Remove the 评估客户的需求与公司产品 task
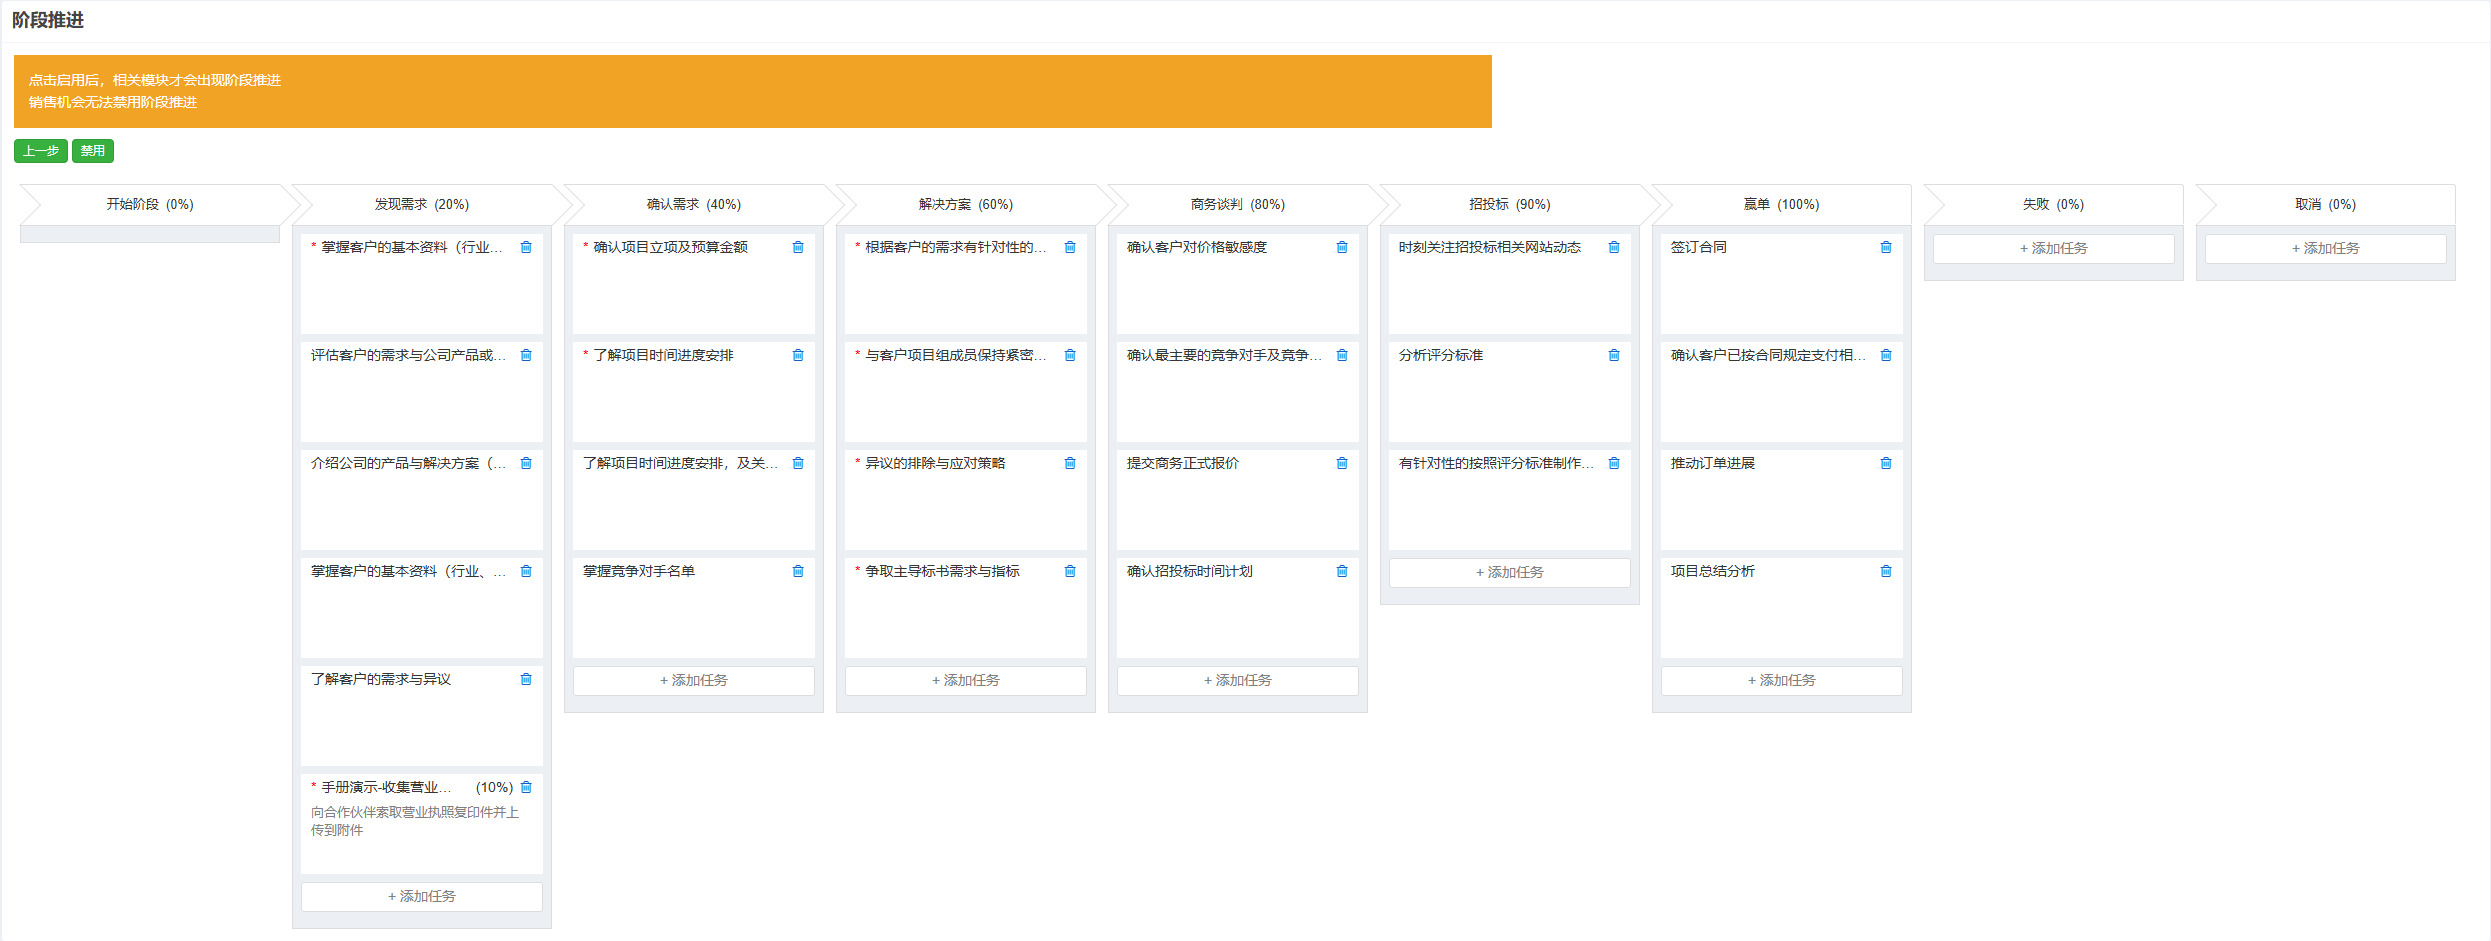This screenshot has height=941, width=2491. point(526,355)
